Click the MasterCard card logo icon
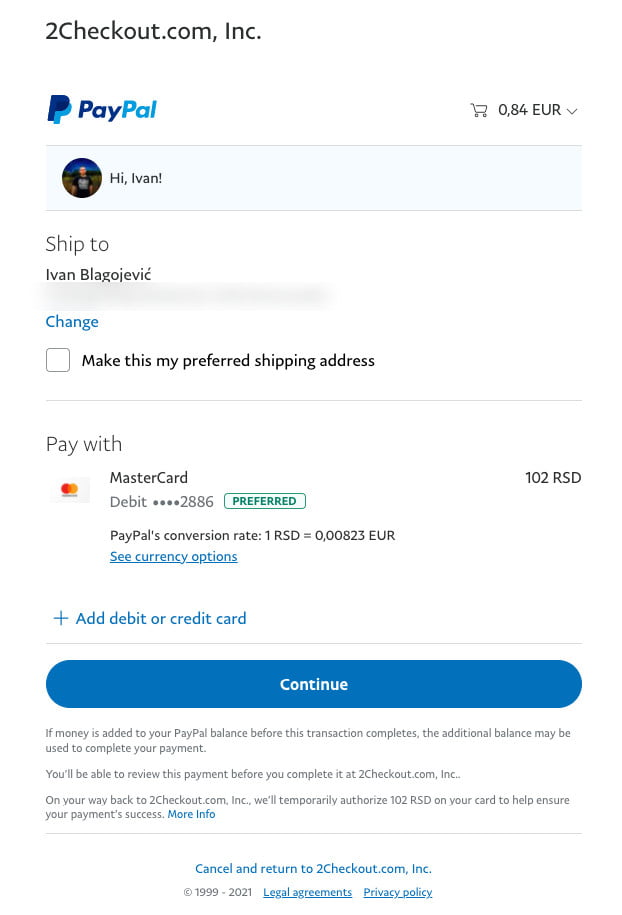The height and width of the screenshot is (915, 622). [70, 490]
